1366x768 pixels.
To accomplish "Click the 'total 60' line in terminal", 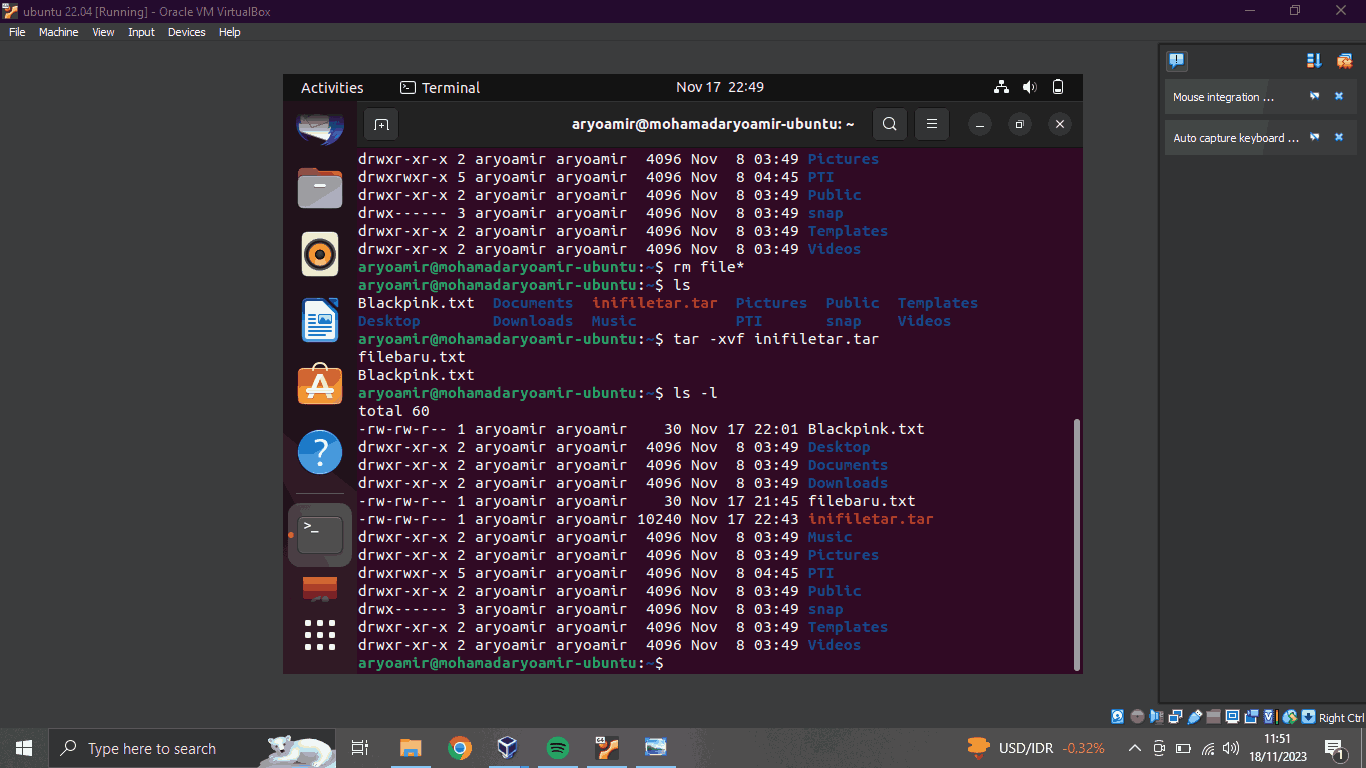I will [x=394, y=411].
